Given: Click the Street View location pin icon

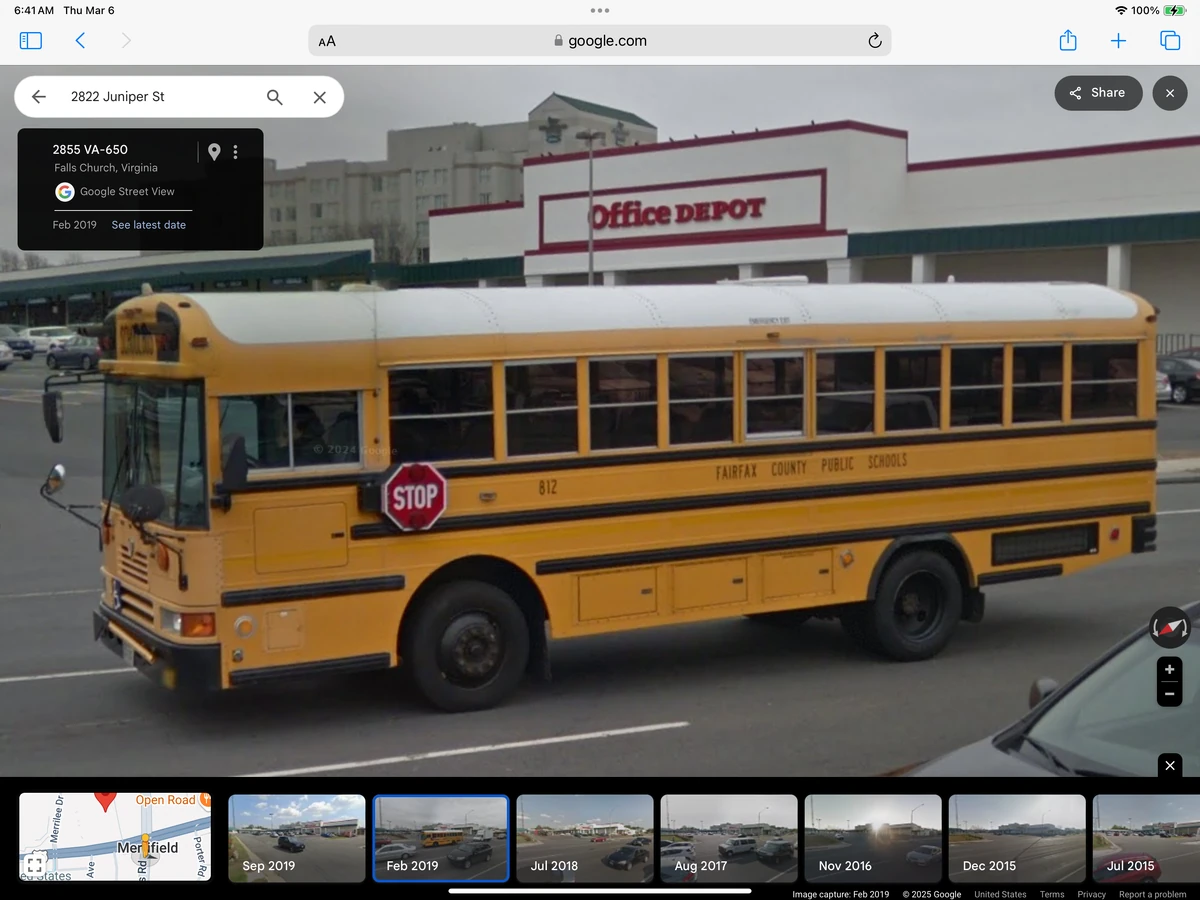Looking at the screenshot, I should pyautogui.click(x=214, y=151).
